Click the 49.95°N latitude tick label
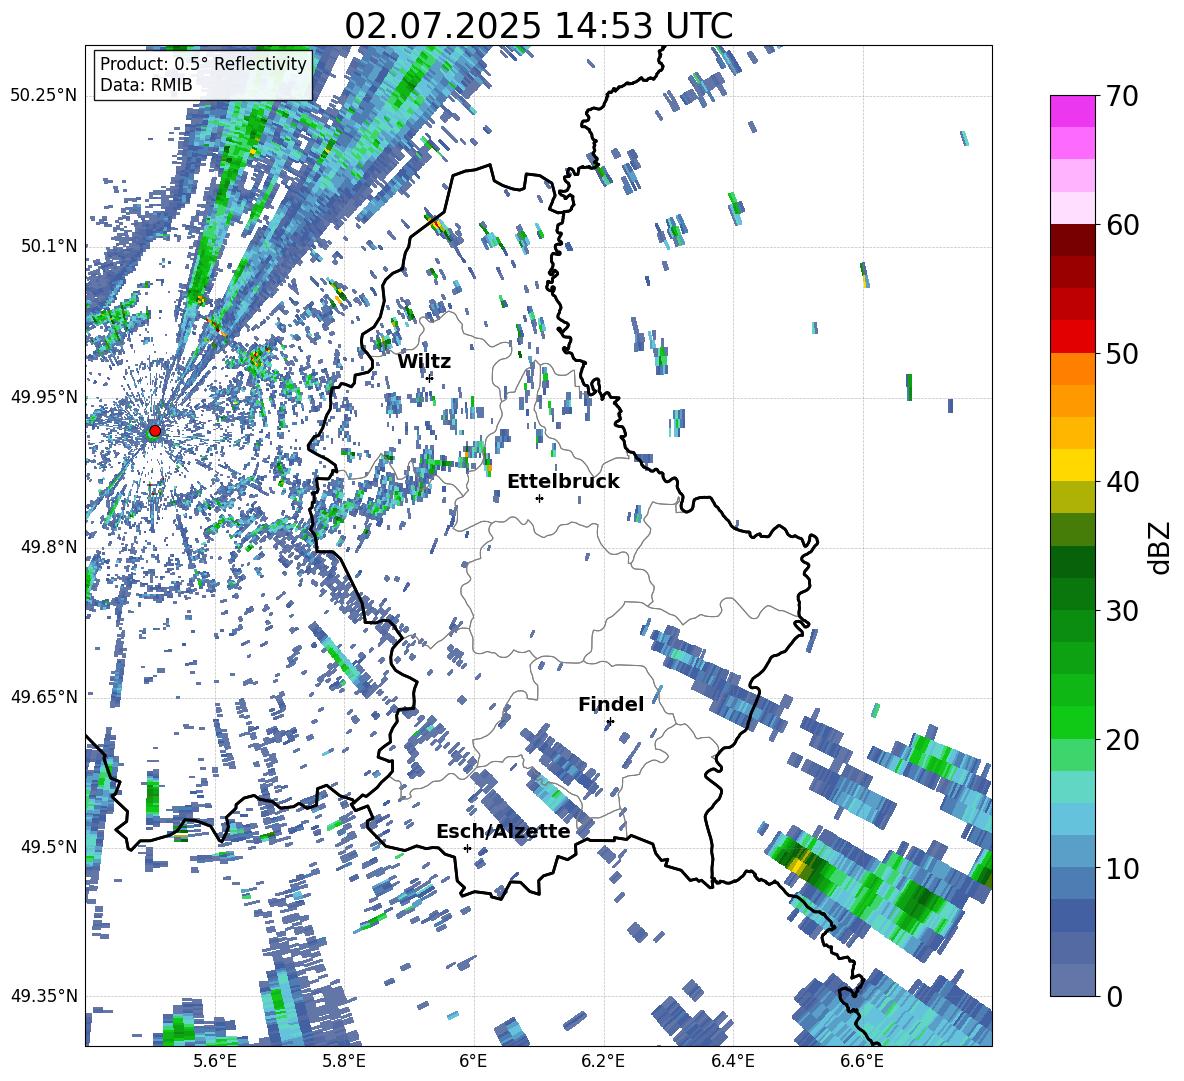Screen dimensions: 1184x1081 pos(44,396)
